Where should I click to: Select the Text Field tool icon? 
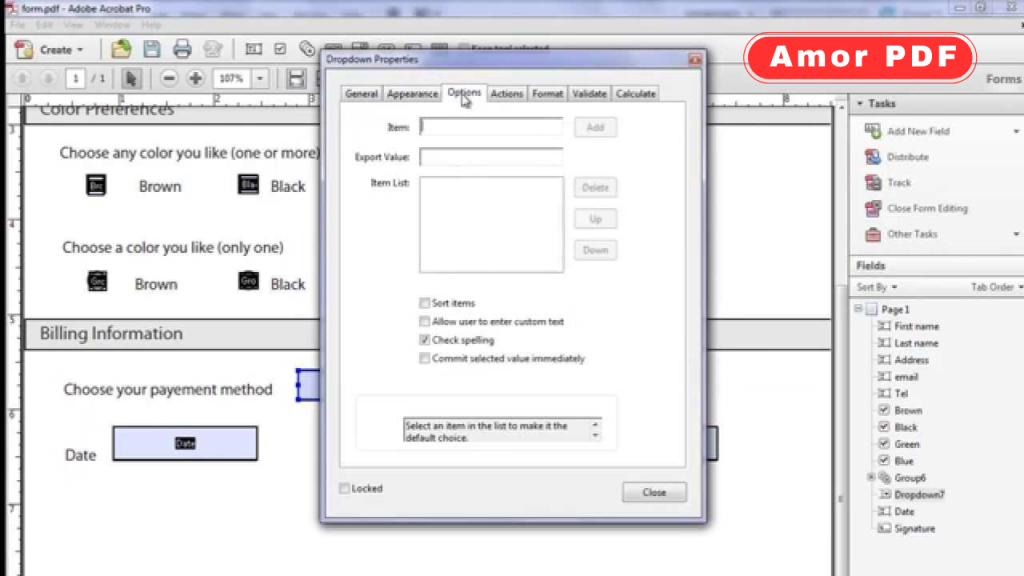tap(253, 49)
